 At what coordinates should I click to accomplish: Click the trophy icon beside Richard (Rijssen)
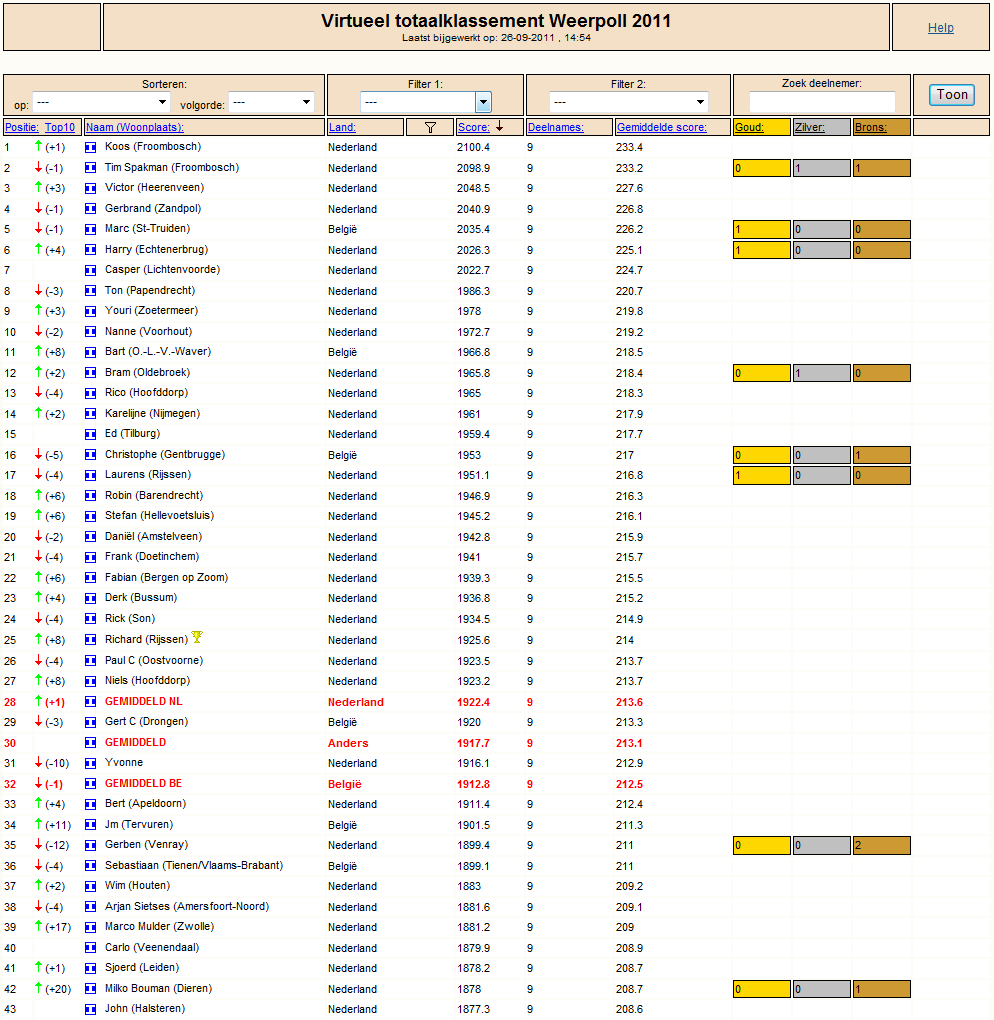tap(197, 637)
